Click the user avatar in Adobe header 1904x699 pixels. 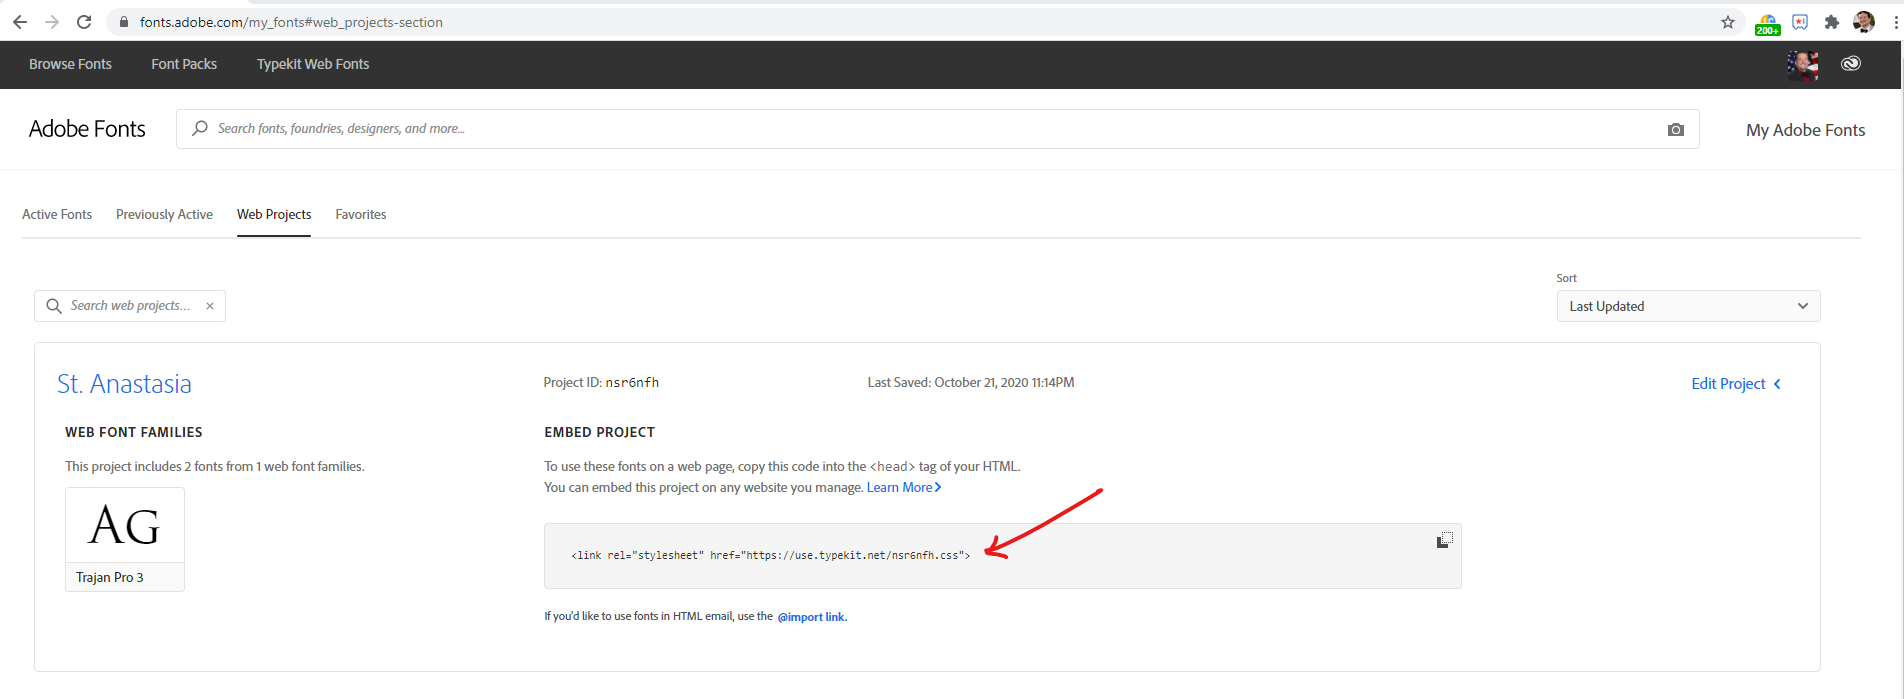[x=1802, y=65]
